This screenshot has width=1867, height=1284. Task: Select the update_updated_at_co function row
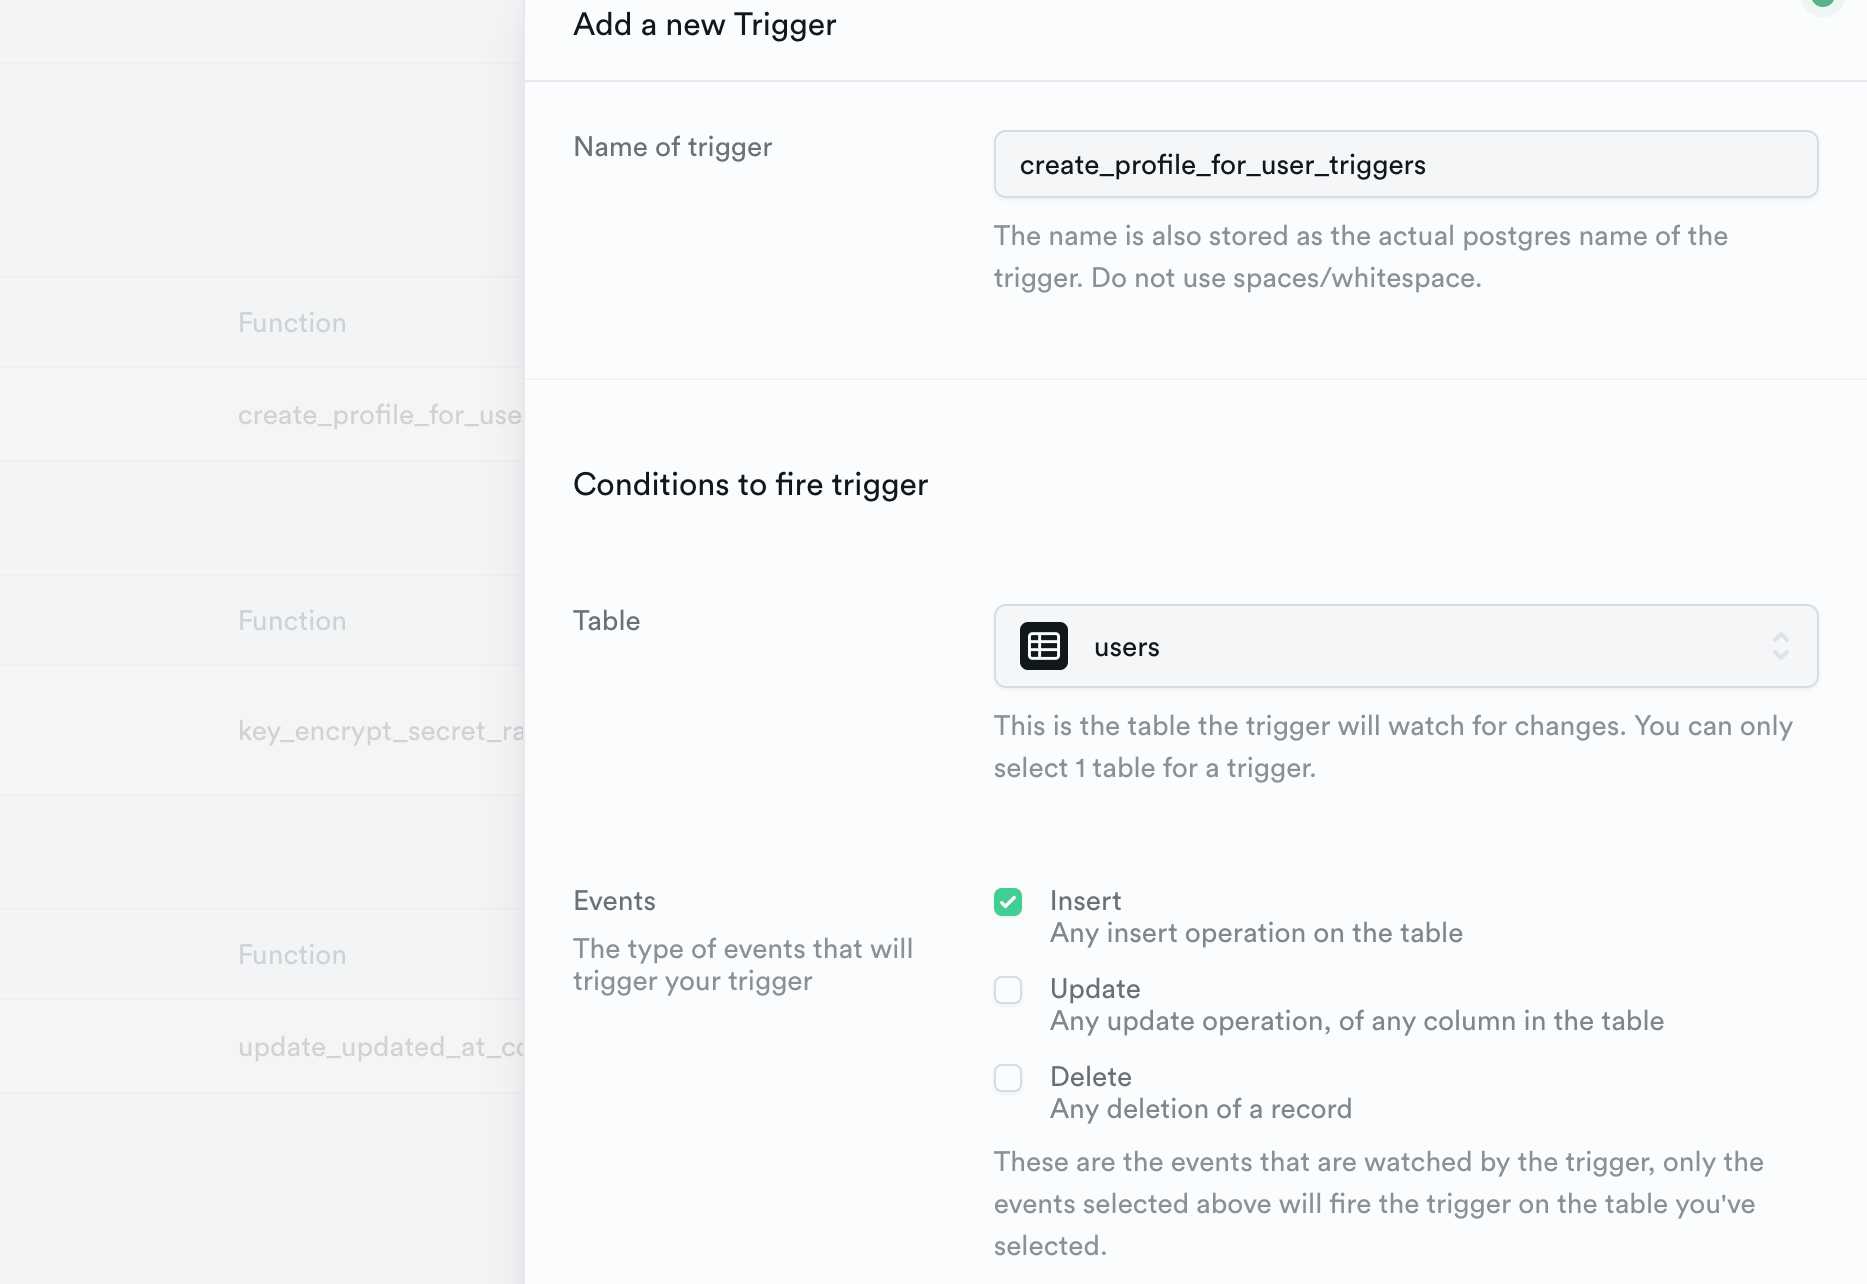coord(380,1047)
